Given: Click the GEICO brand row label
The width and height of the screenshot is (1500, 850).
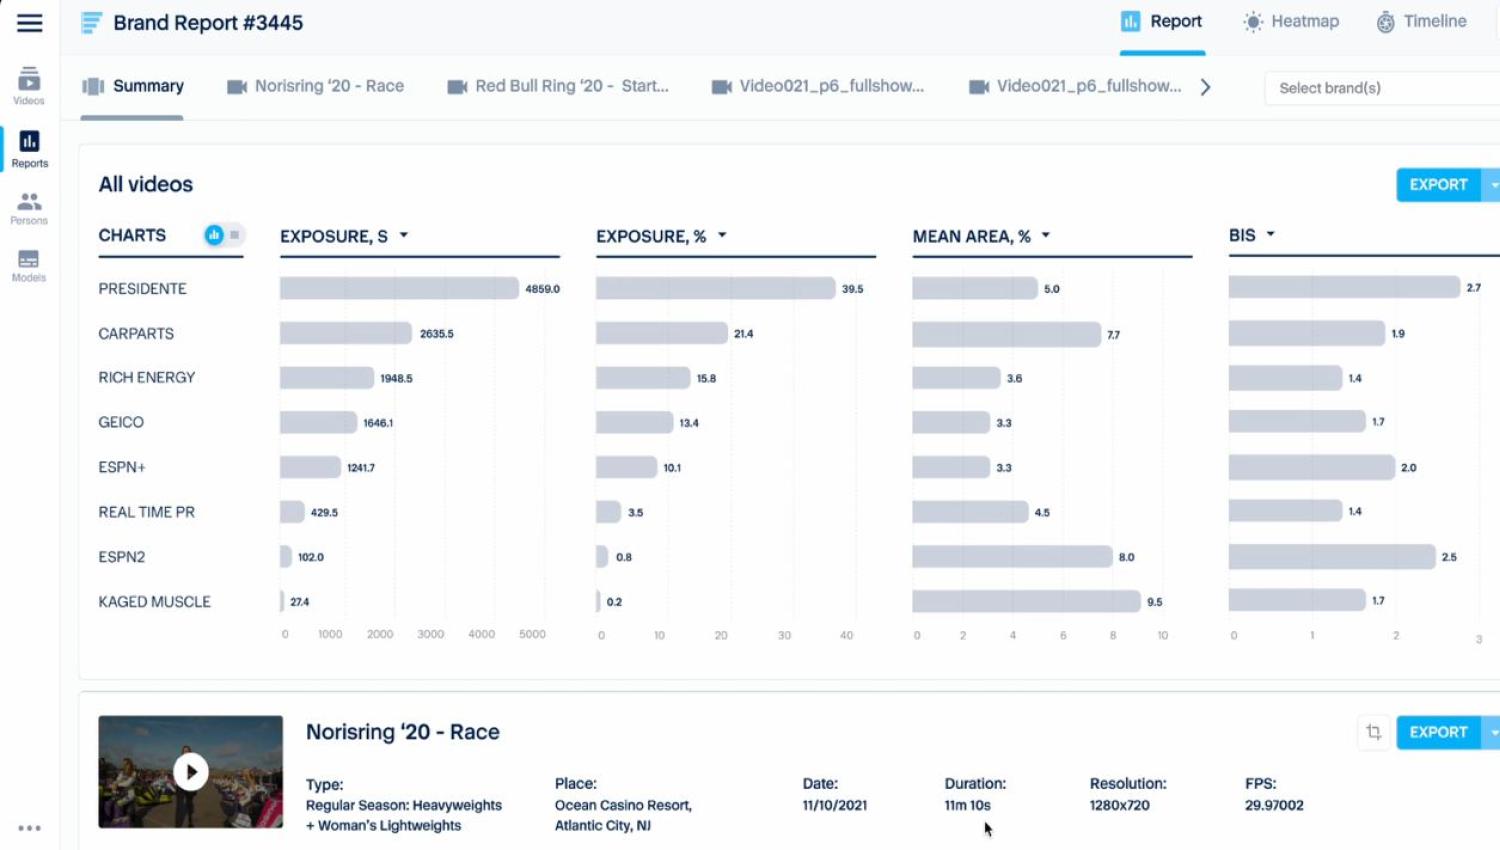Looking at the screenshot, I should pyautogui.click(x=121, y=423).
